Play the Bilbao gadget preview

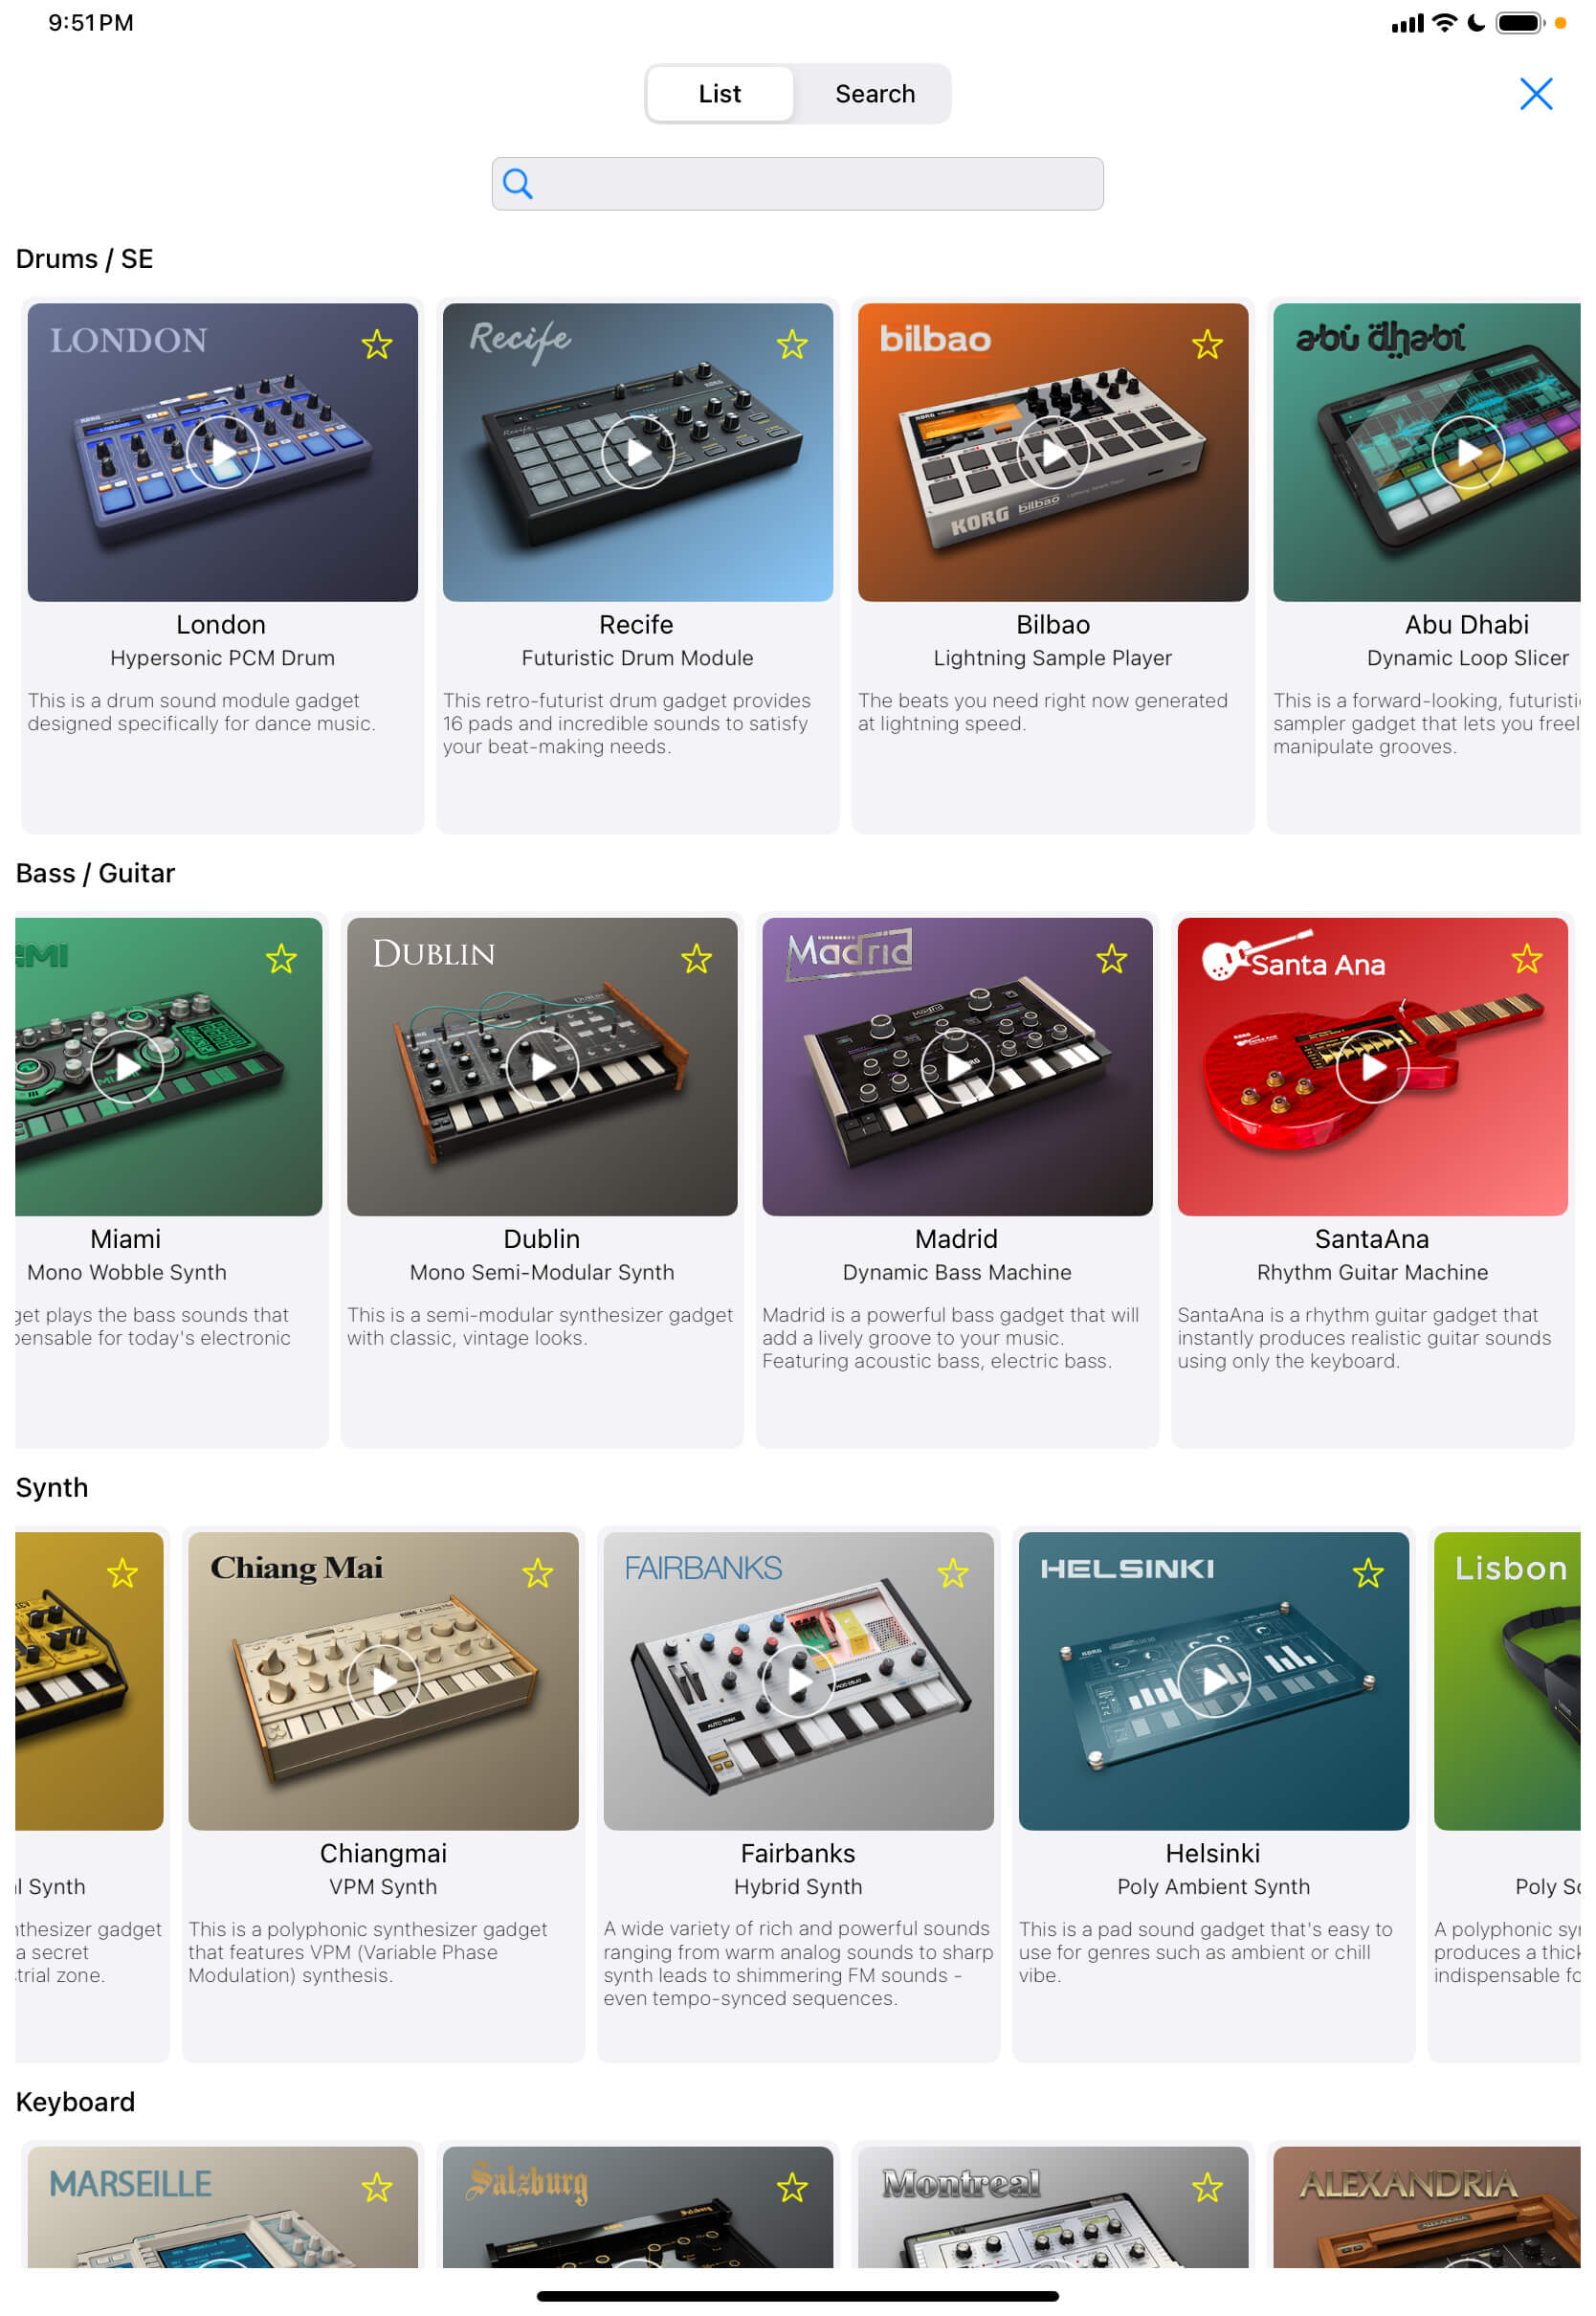[1053, 453]
